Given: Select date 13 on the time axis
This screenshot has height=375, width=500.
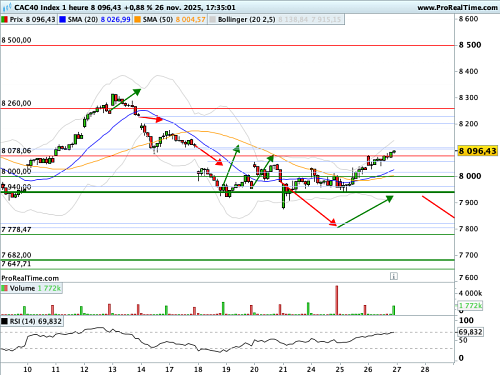Looking at the screenshot, I should (x=112, y=369).
